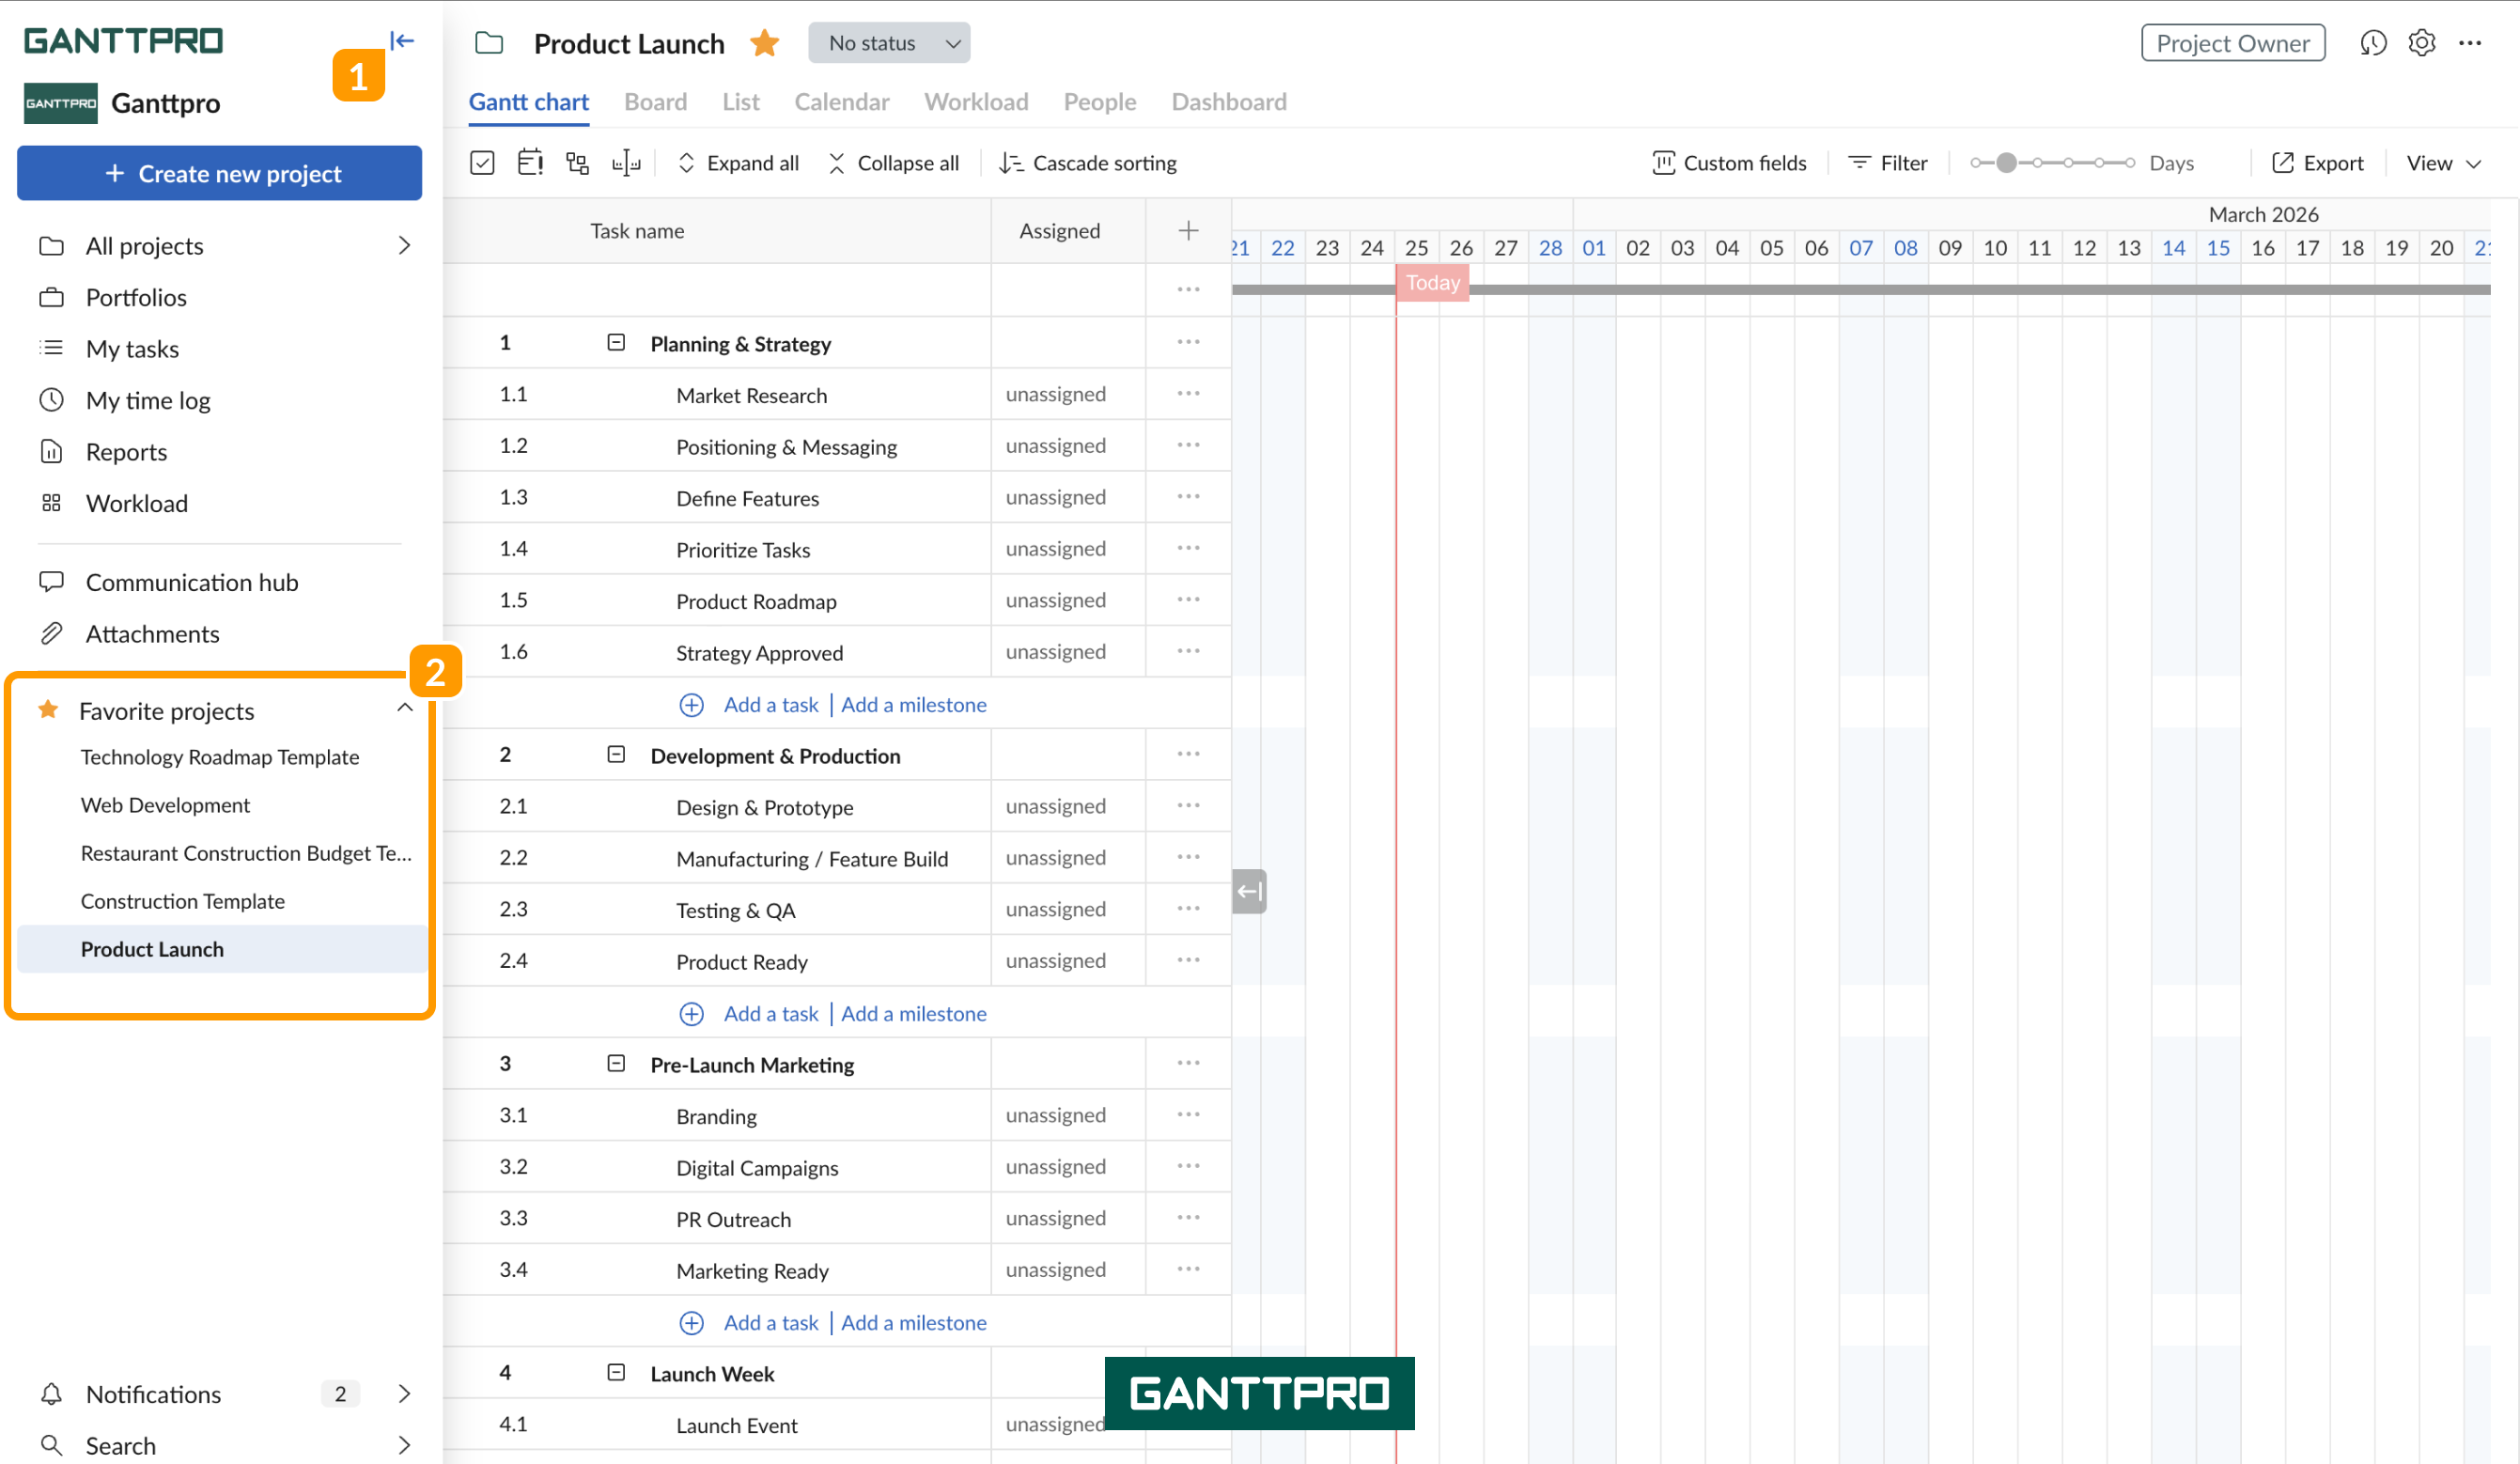Click the add column plus icon
2520x1464 pixels.
tap(1187, 231)
